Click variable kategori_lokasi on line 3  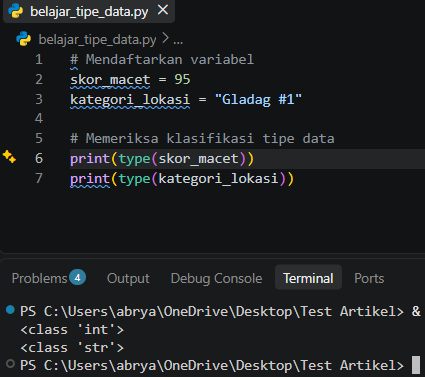(130, 100)
